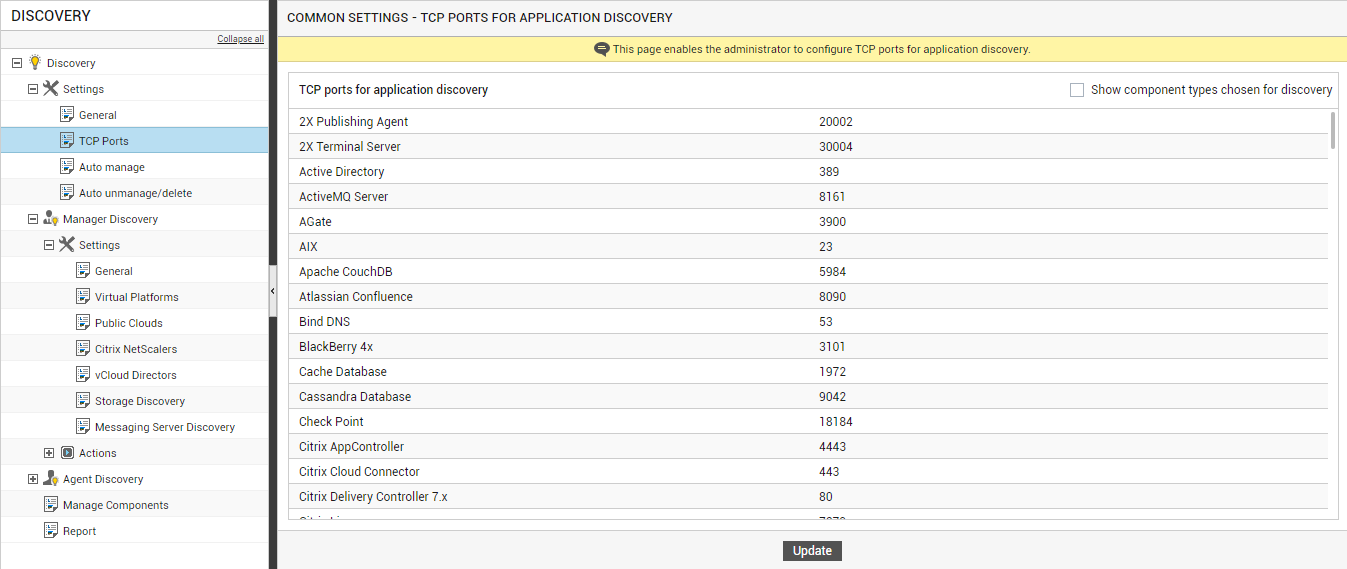
Task: Select Public Clouds in the tree
Action: click(129, 323)
